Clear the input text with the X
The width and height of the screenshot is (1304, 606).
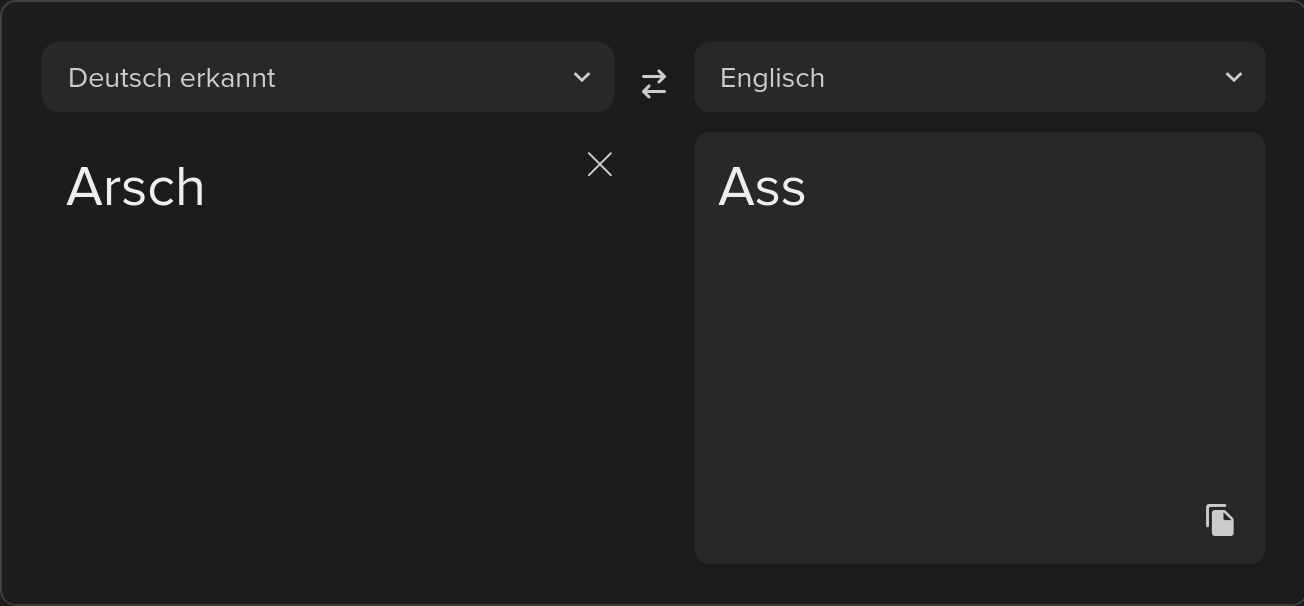(600, 164)
